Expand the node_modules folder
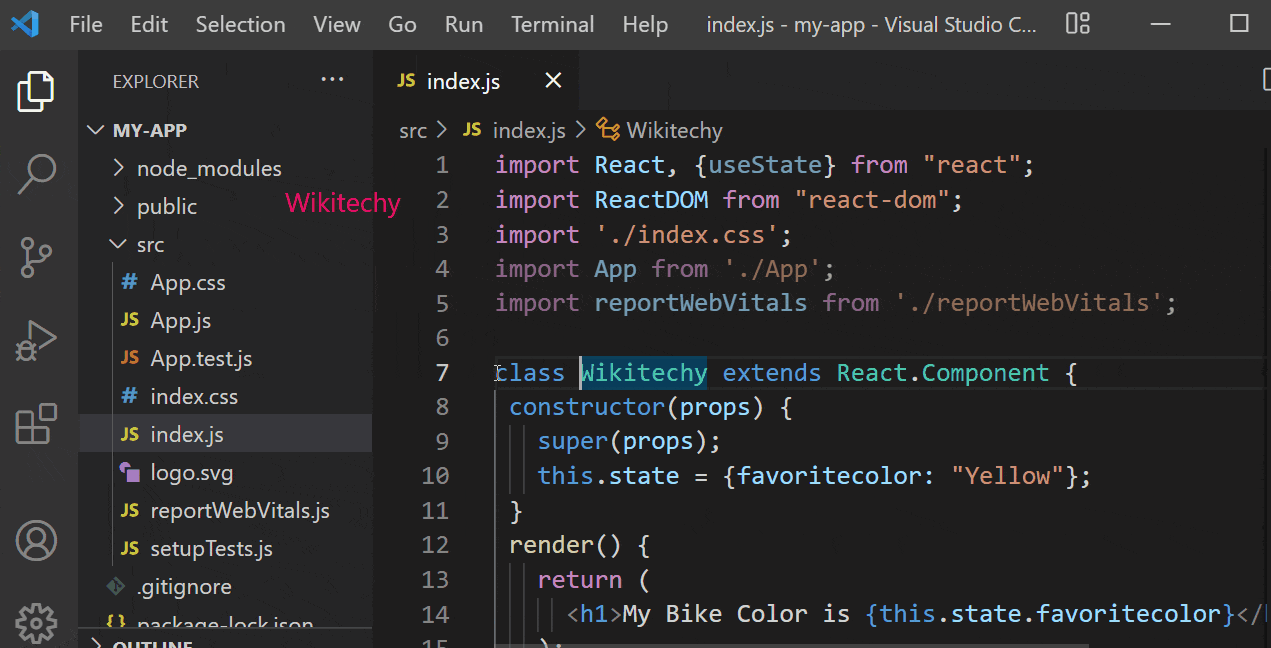1271x648 pixels. pyautogui.click(x=209, y=169)
